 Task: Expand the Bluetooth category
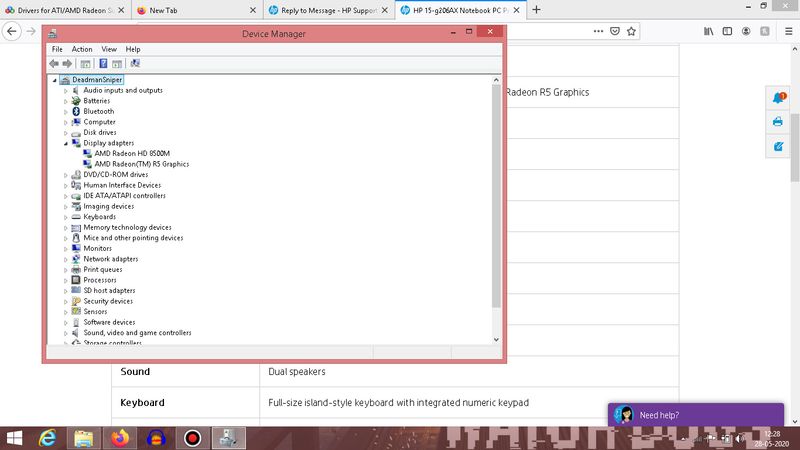coord(65,112)
